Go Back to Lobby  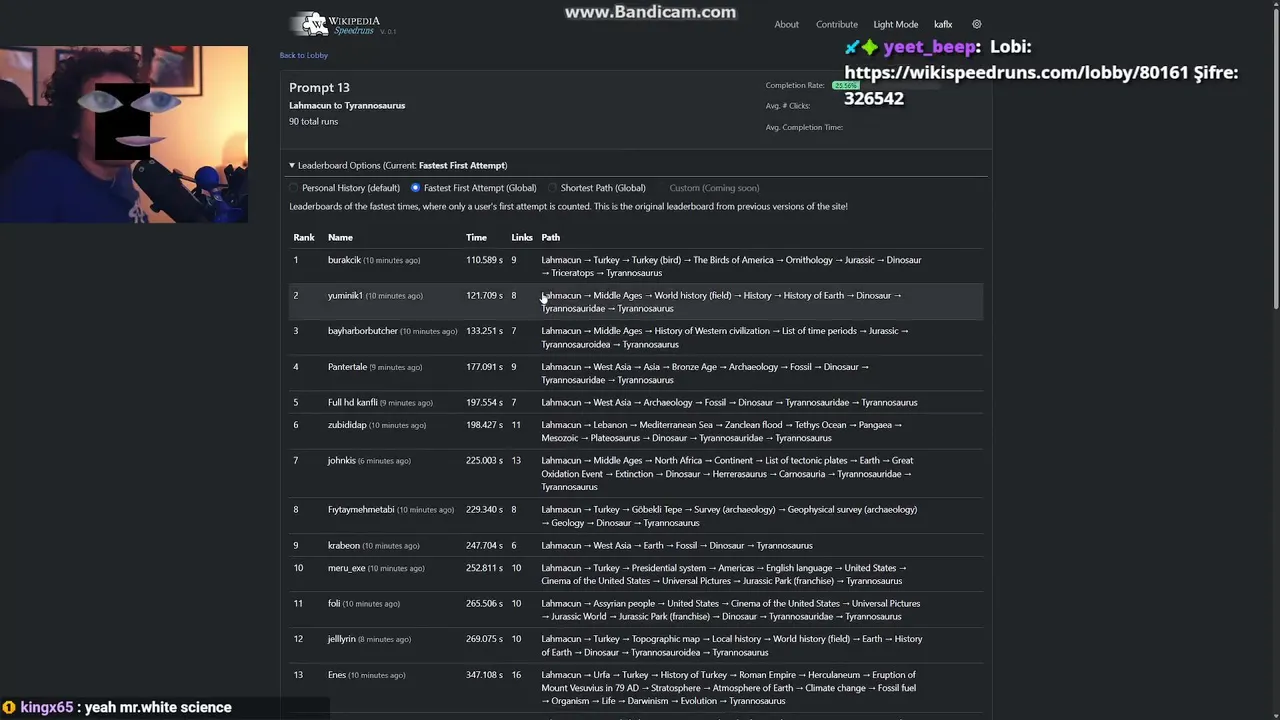304,55
